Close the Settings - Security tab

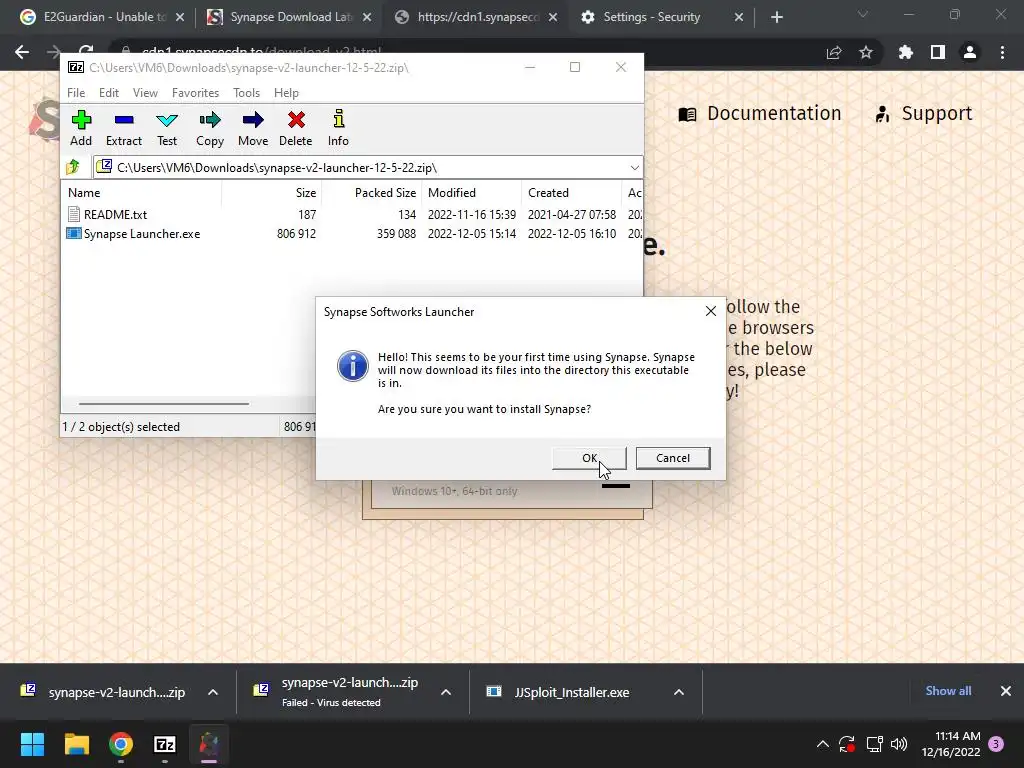[739, 17]
